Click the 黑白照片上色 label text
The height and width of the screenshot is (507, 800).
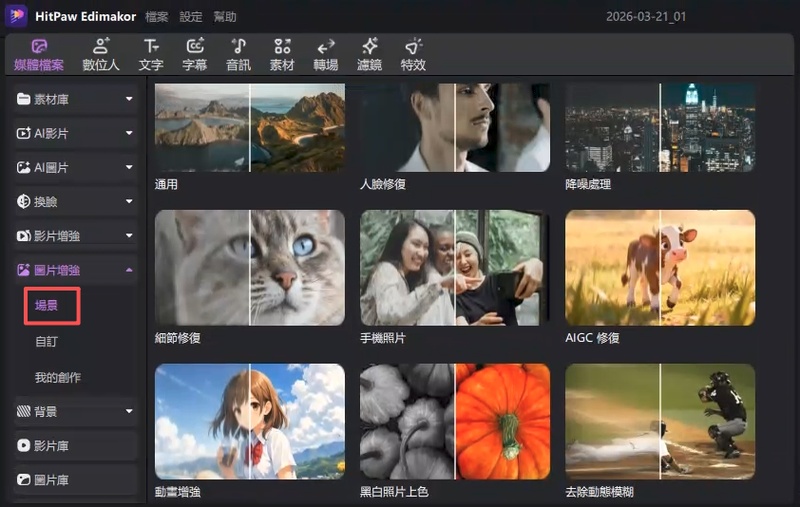(x=394, y=492)
